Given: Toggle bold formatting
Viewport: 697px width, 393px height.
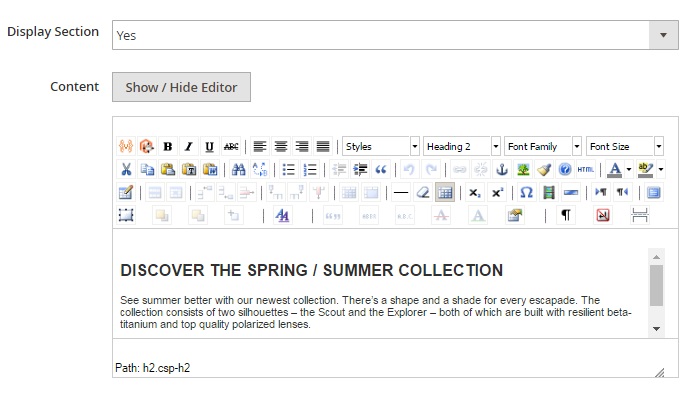Looking at the screenshot, I should click(x=168, y=146).
